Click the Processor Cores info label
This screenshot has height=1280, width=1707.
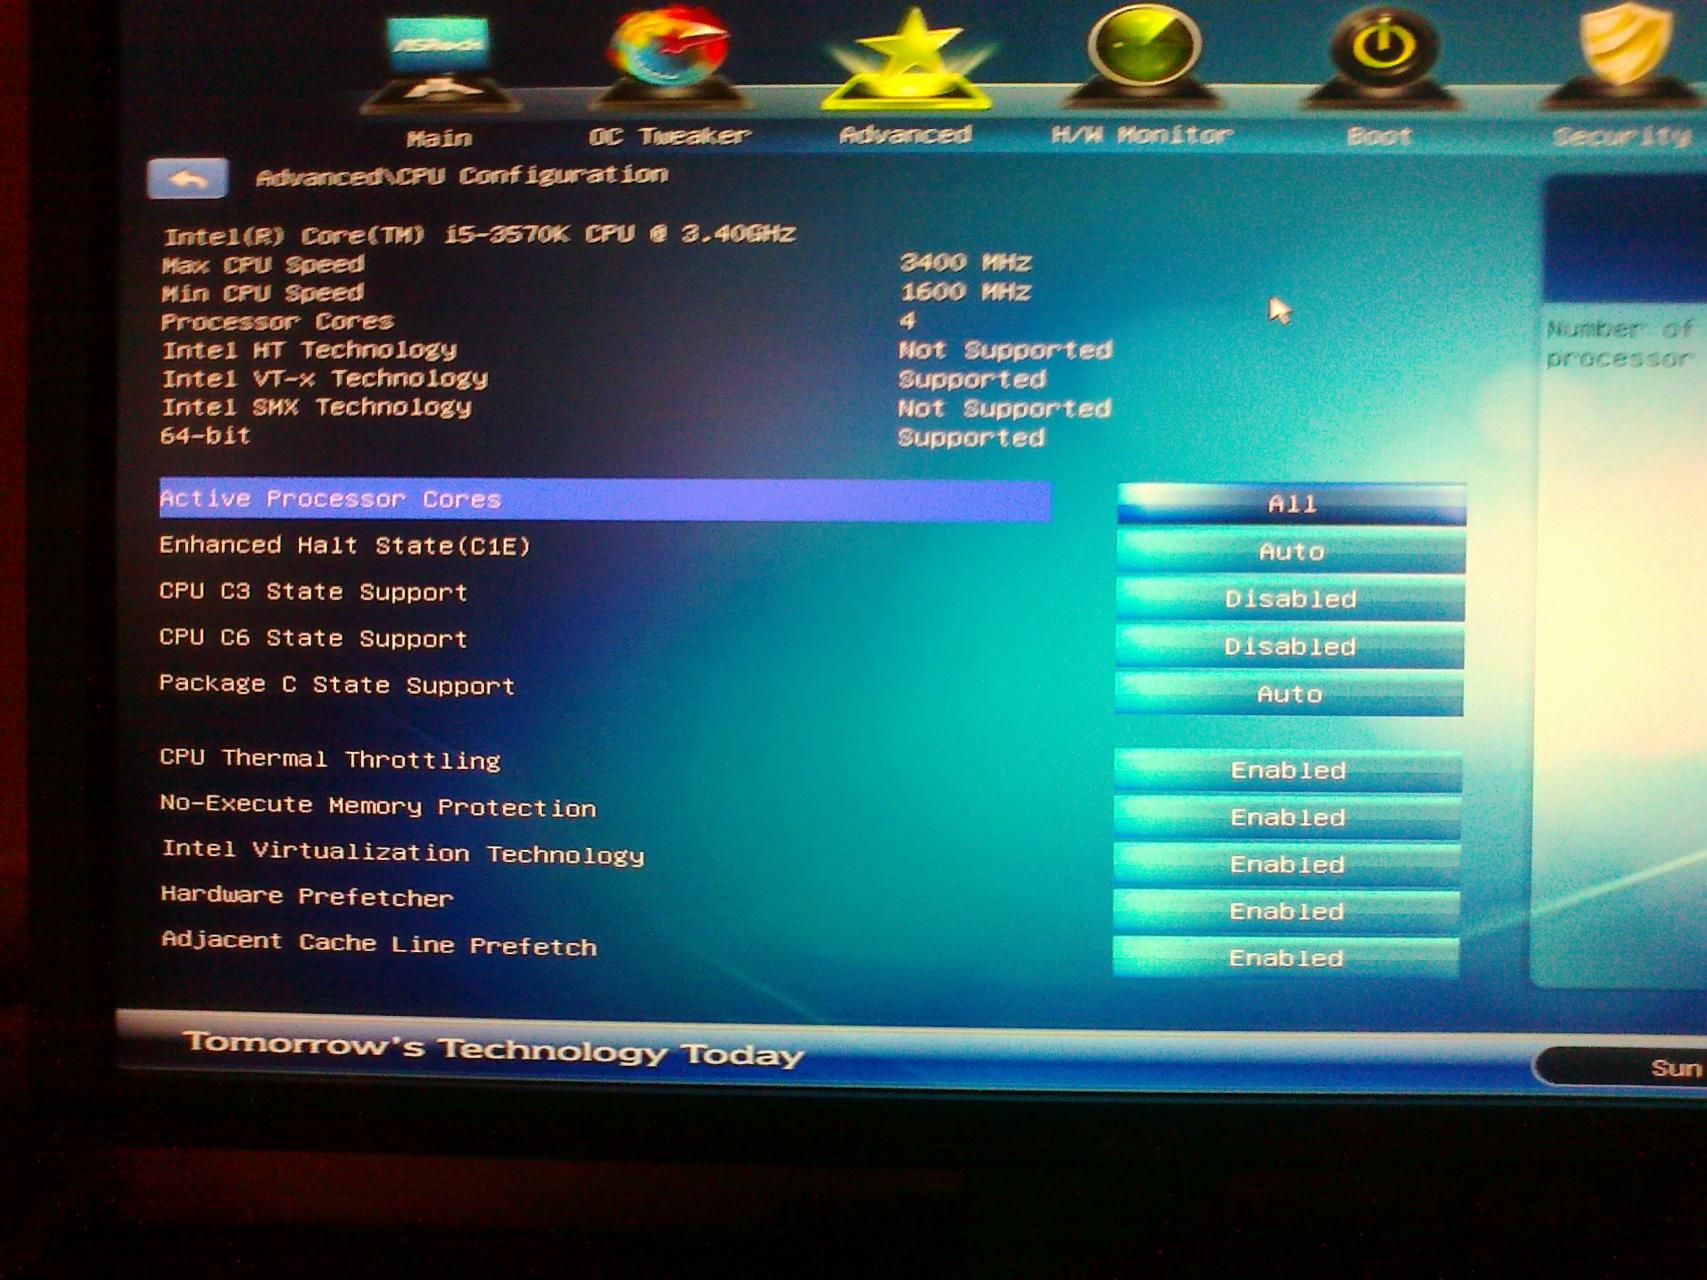click(277, 322)
